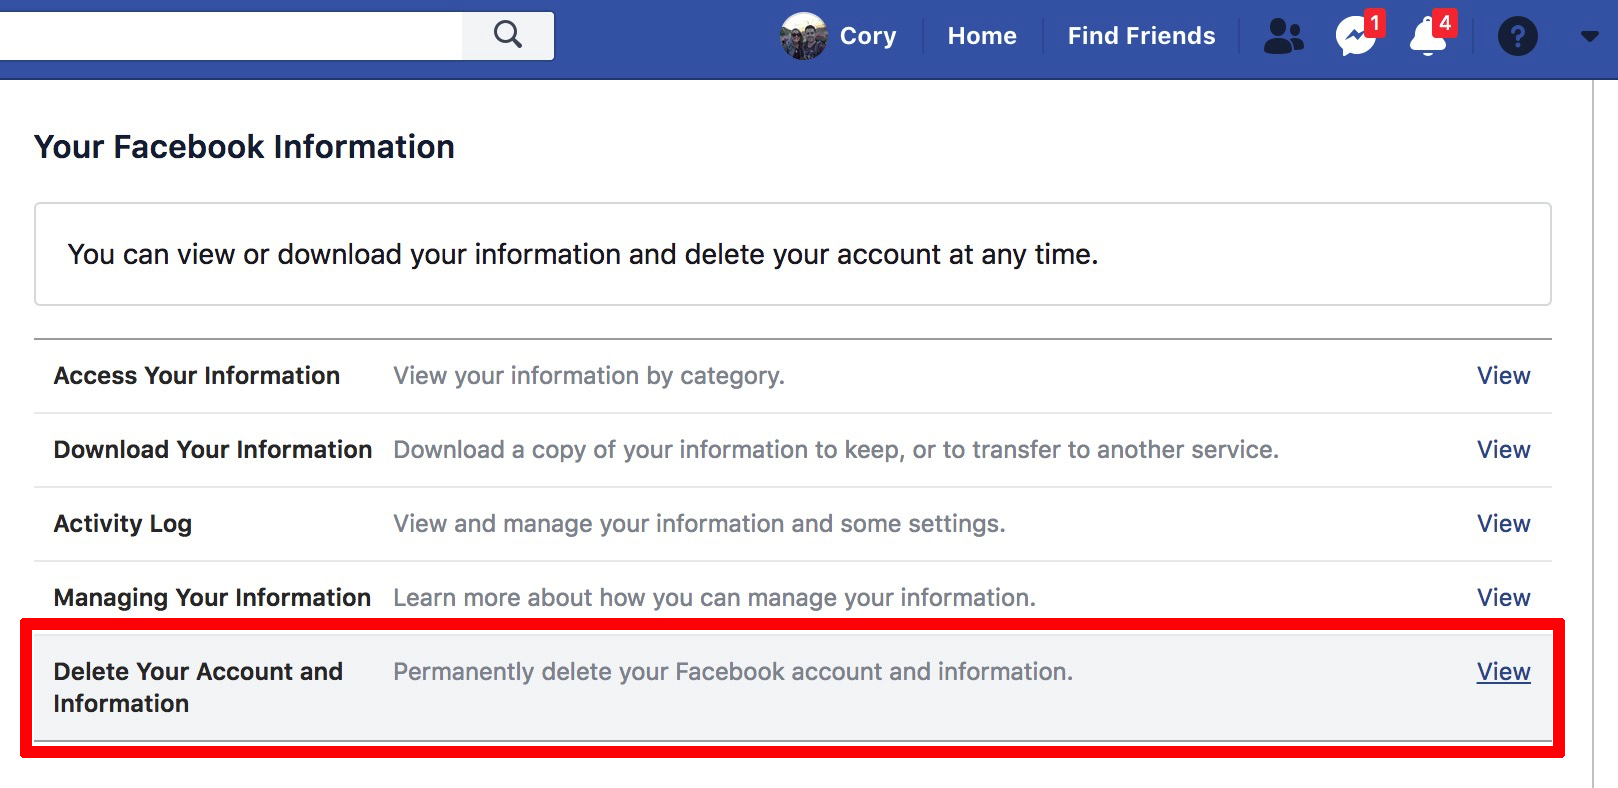Open Find Friends page
Viewport: 1618px width, 788px height.
(1141, 36)
